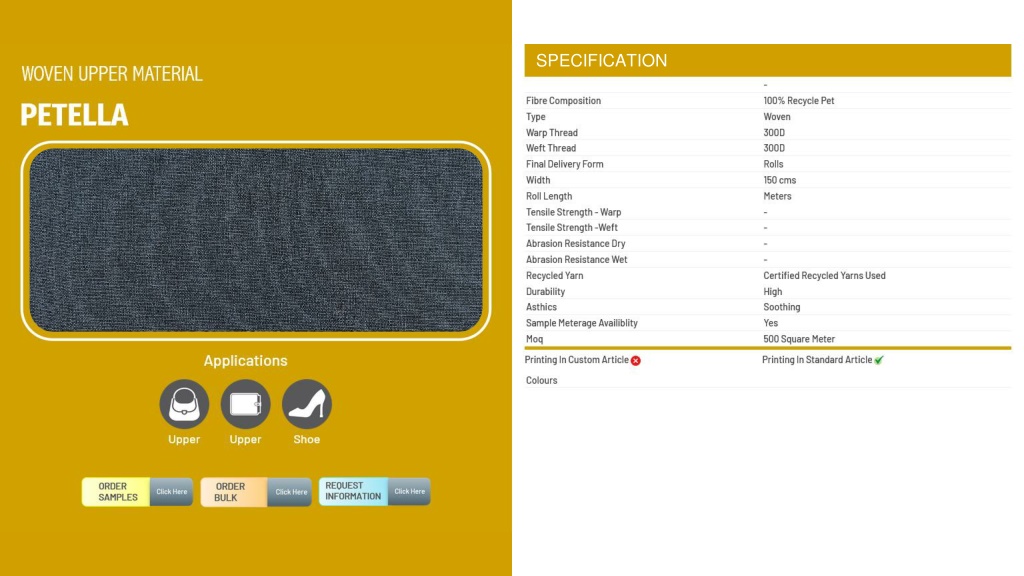Image resolution: width=1024 pixels, height=576 pixels.
Task: Select the value Woven
Action: click(x=776, y=117)
